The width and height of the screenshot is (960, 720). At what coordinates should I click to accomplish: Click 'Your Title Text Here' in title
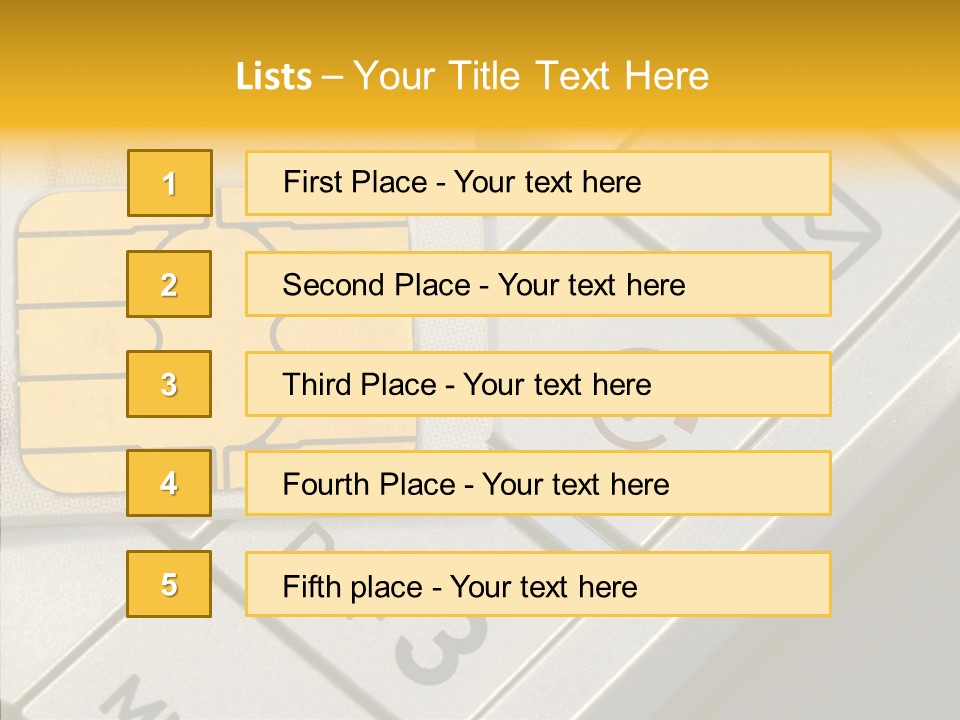(x=531, y=76)
